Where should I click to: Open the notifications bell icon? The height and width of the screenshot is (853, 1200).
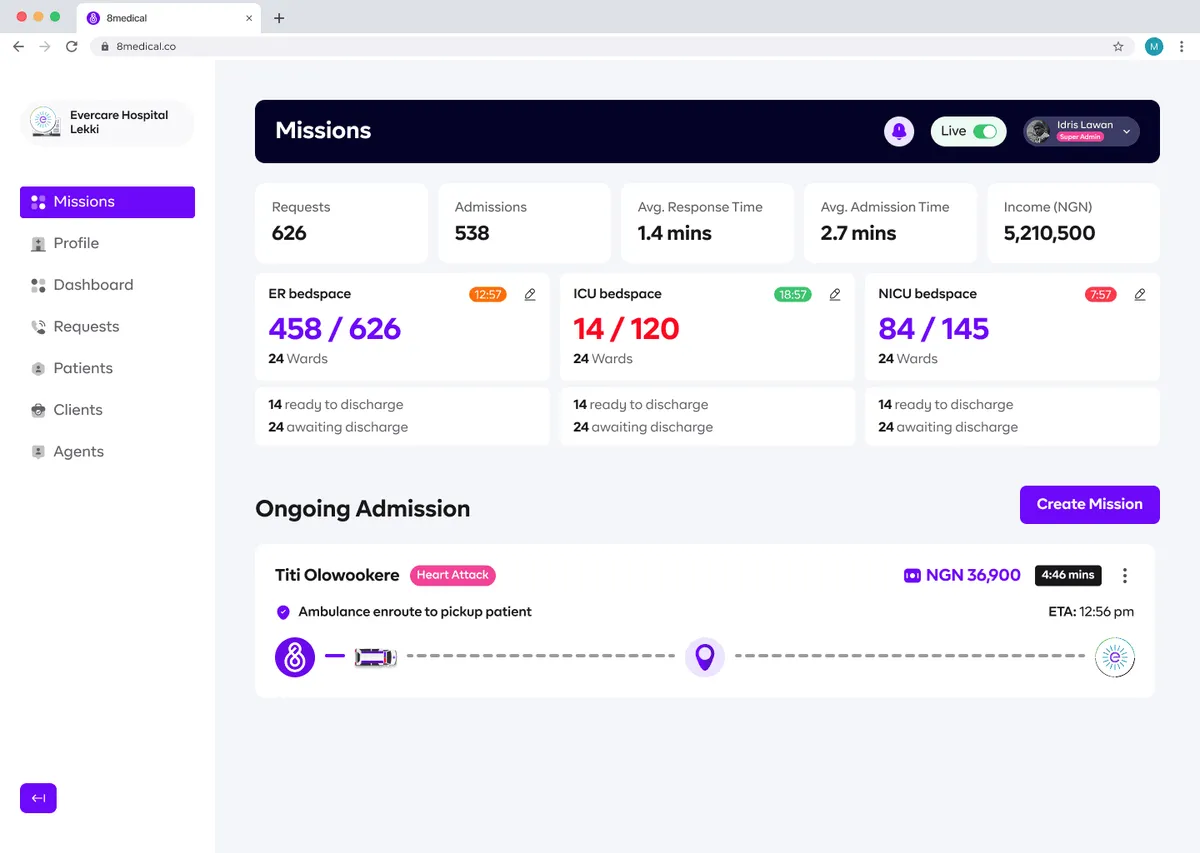(899, 131)
